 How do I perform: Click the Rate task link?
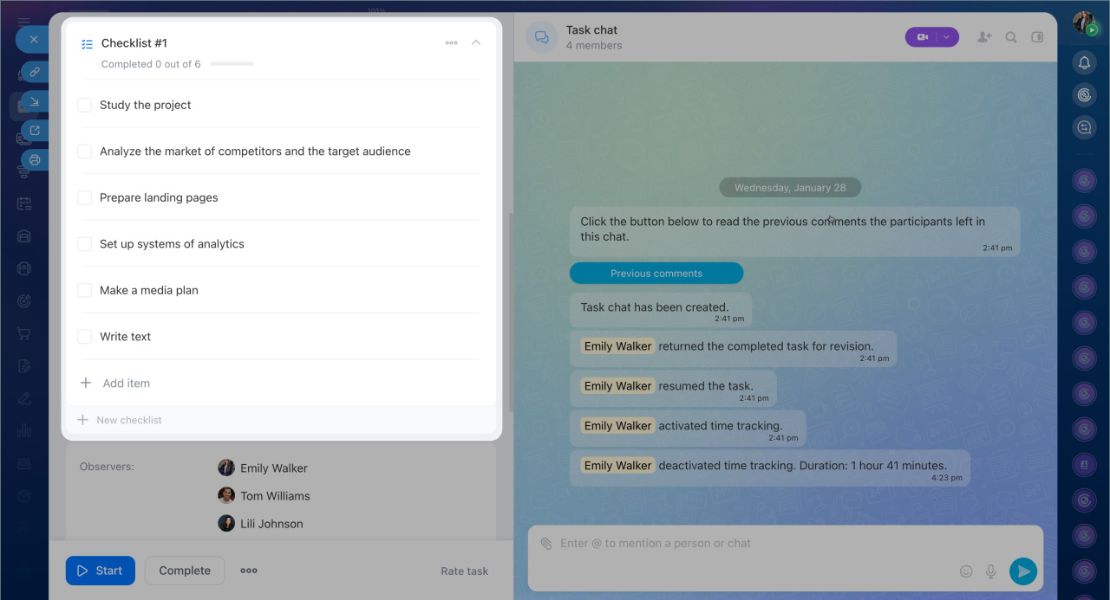click(464, 571)
